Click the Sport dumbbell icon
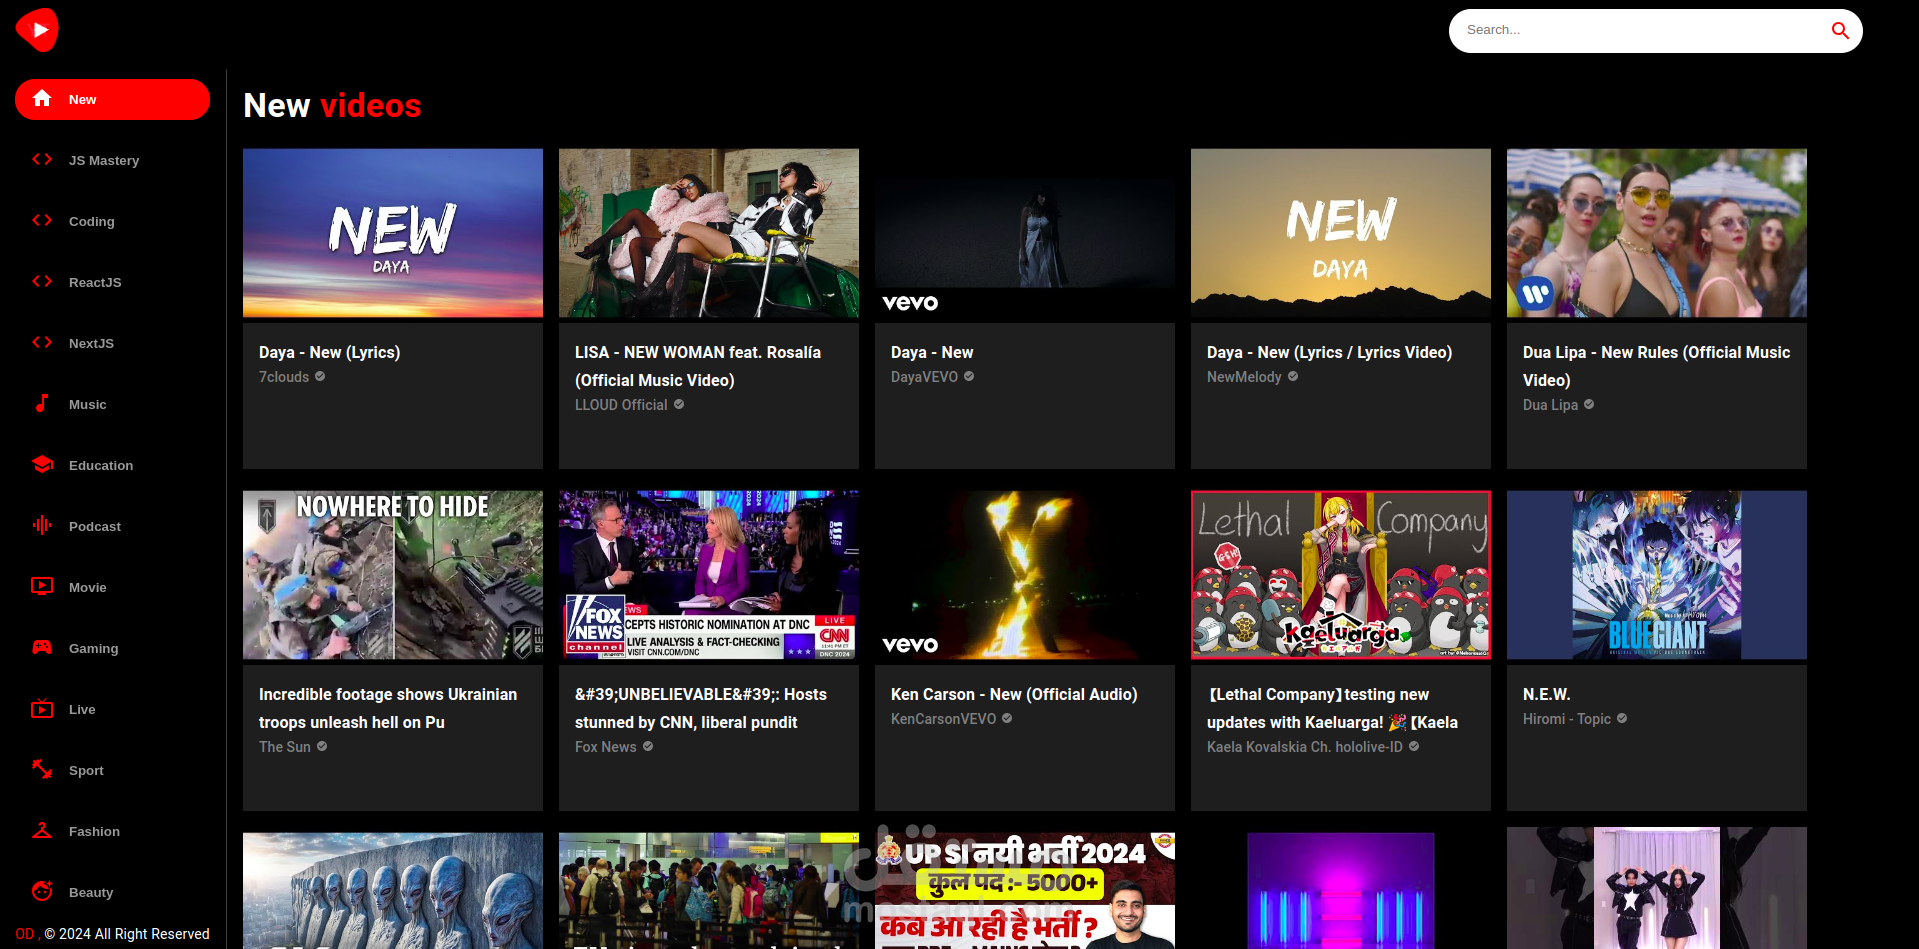Screen dimensions: 1919x949 pyautogui.click(x=42, y=769)
